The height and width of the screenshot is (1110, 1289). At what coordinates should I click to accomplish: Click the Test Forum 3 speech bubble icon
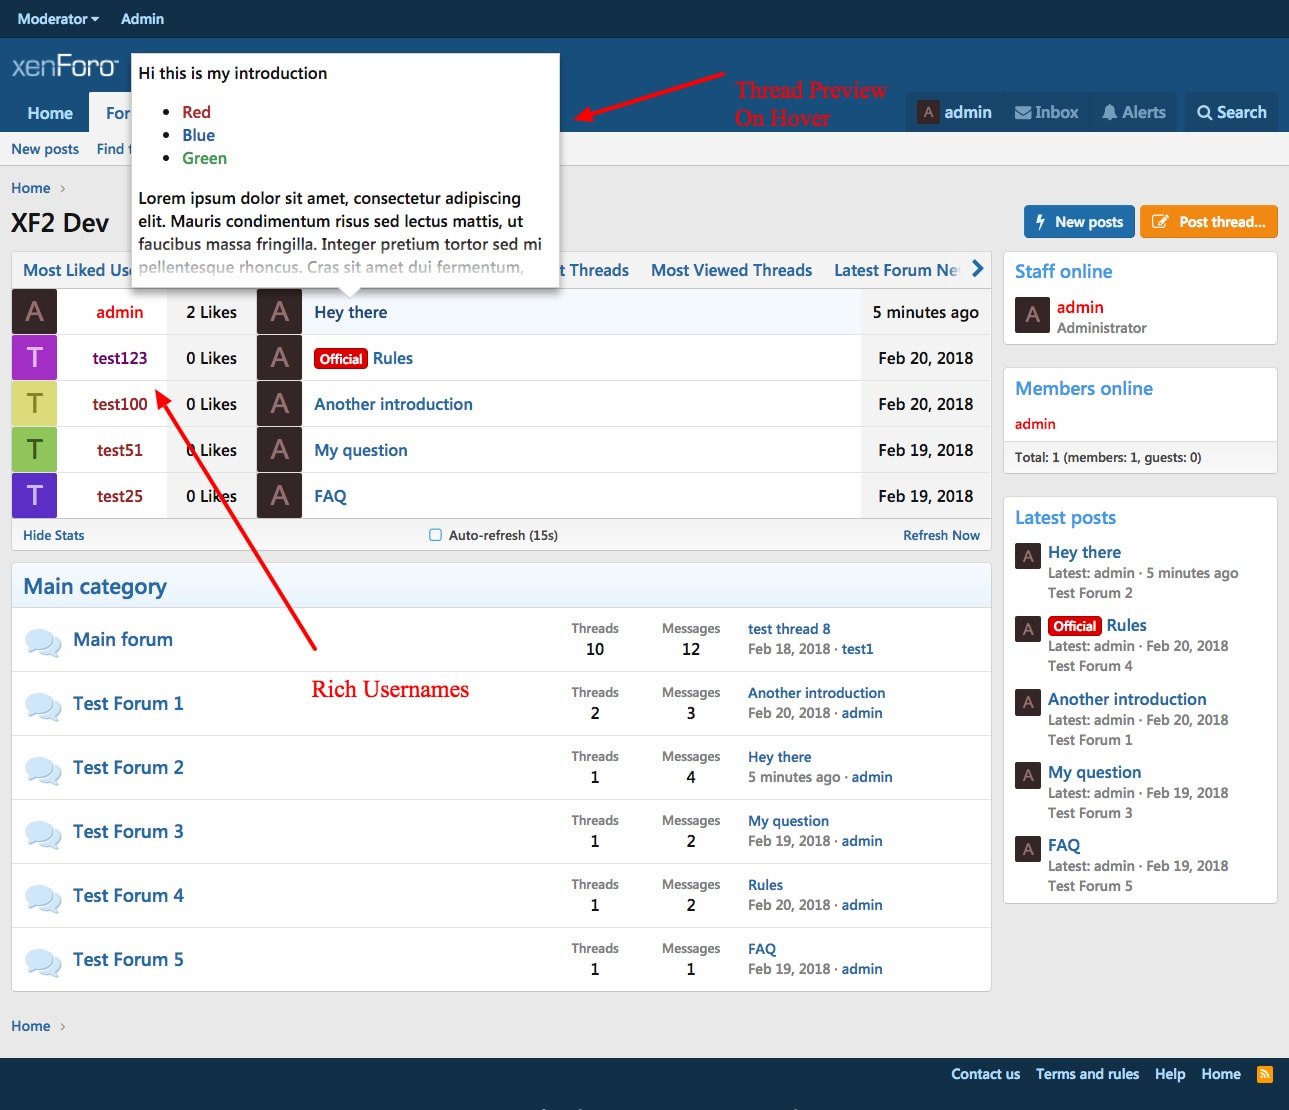[43, 833]
